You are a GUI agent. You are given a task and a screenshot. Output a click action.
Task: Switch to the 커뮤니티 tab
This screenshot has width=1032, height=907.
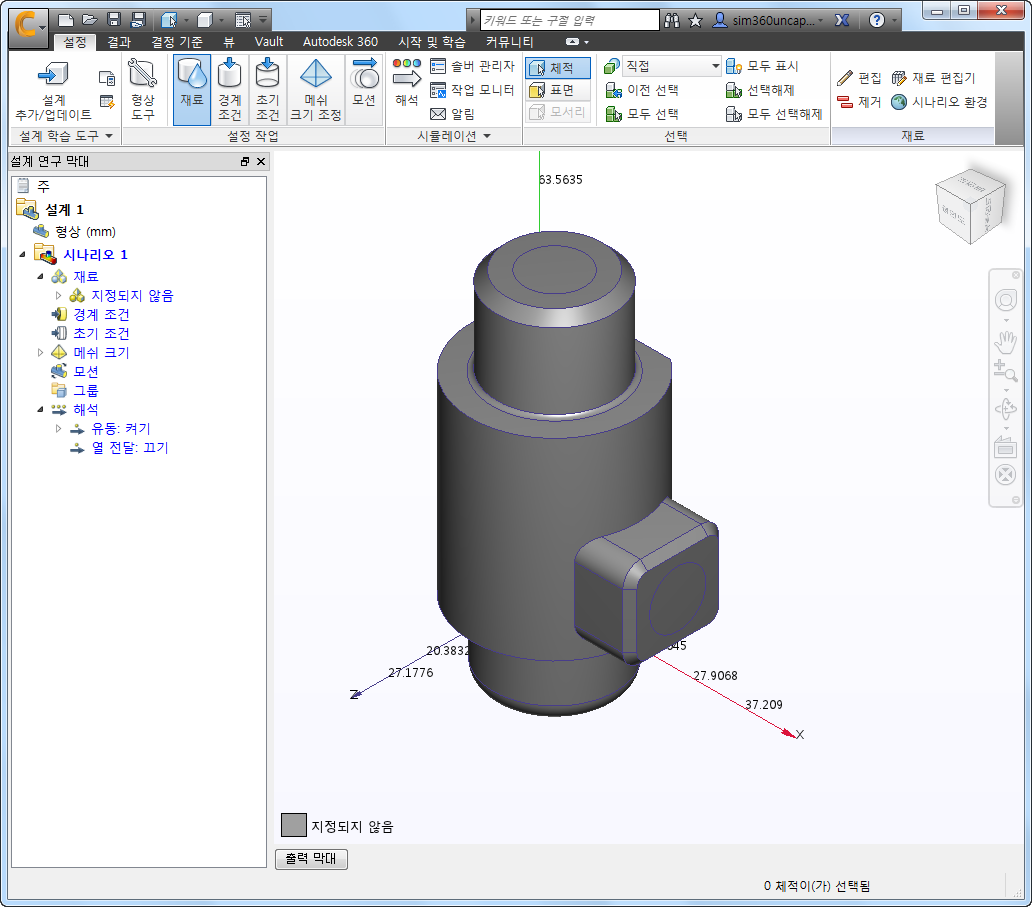click(509, 42)
